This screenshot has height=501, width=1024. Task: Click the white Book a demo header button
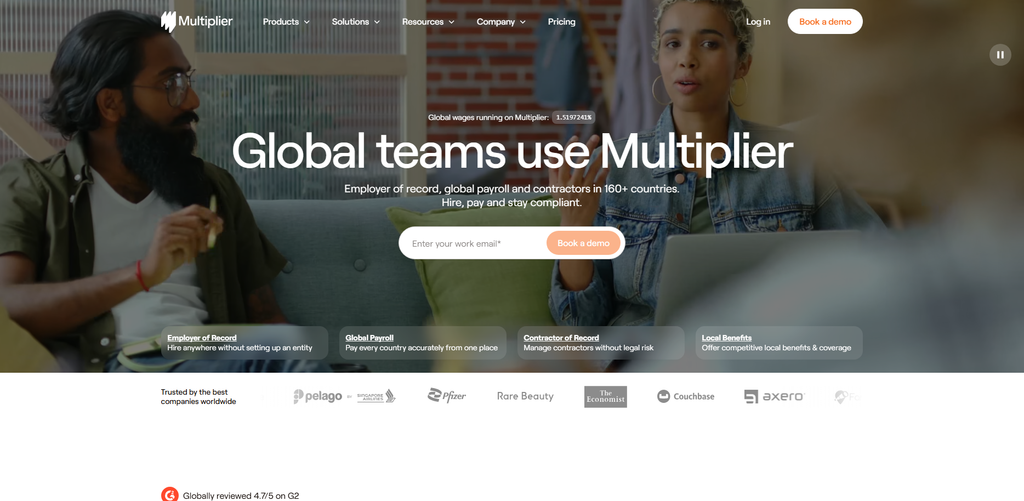click(825, 22)
